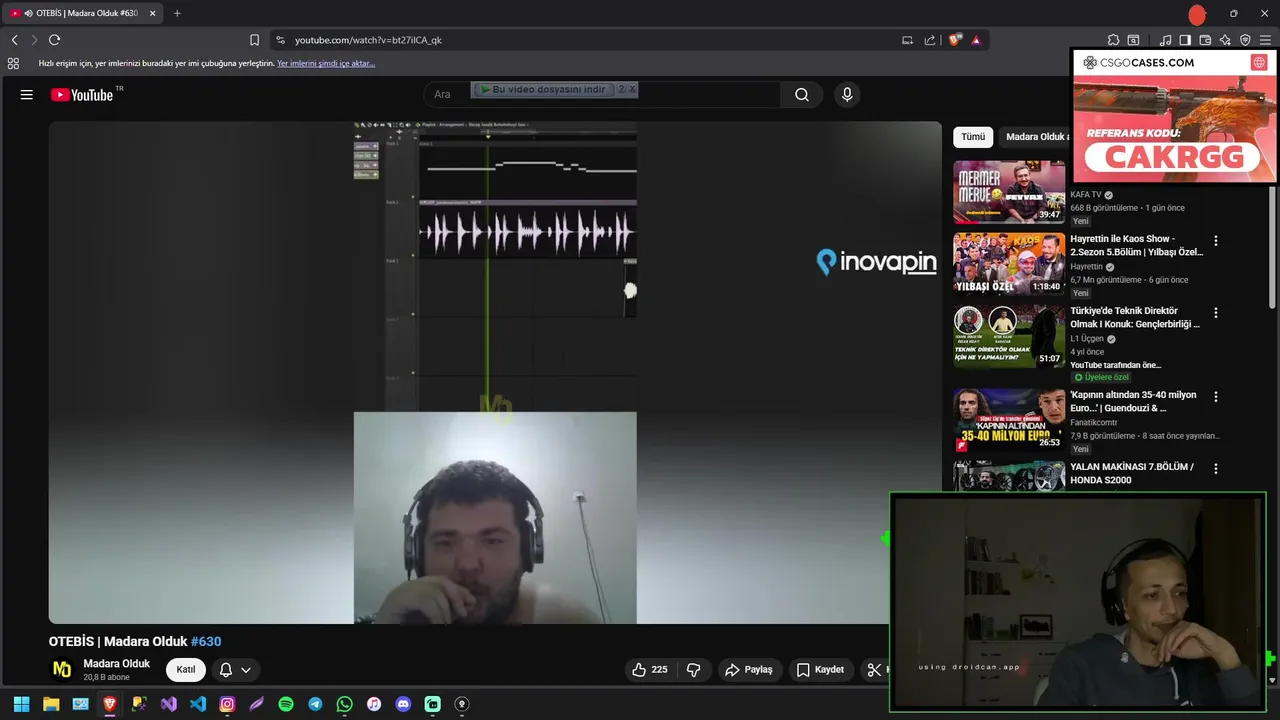
Task: Open WhatsApp from taskbar
Action: (x=345, y=704)
